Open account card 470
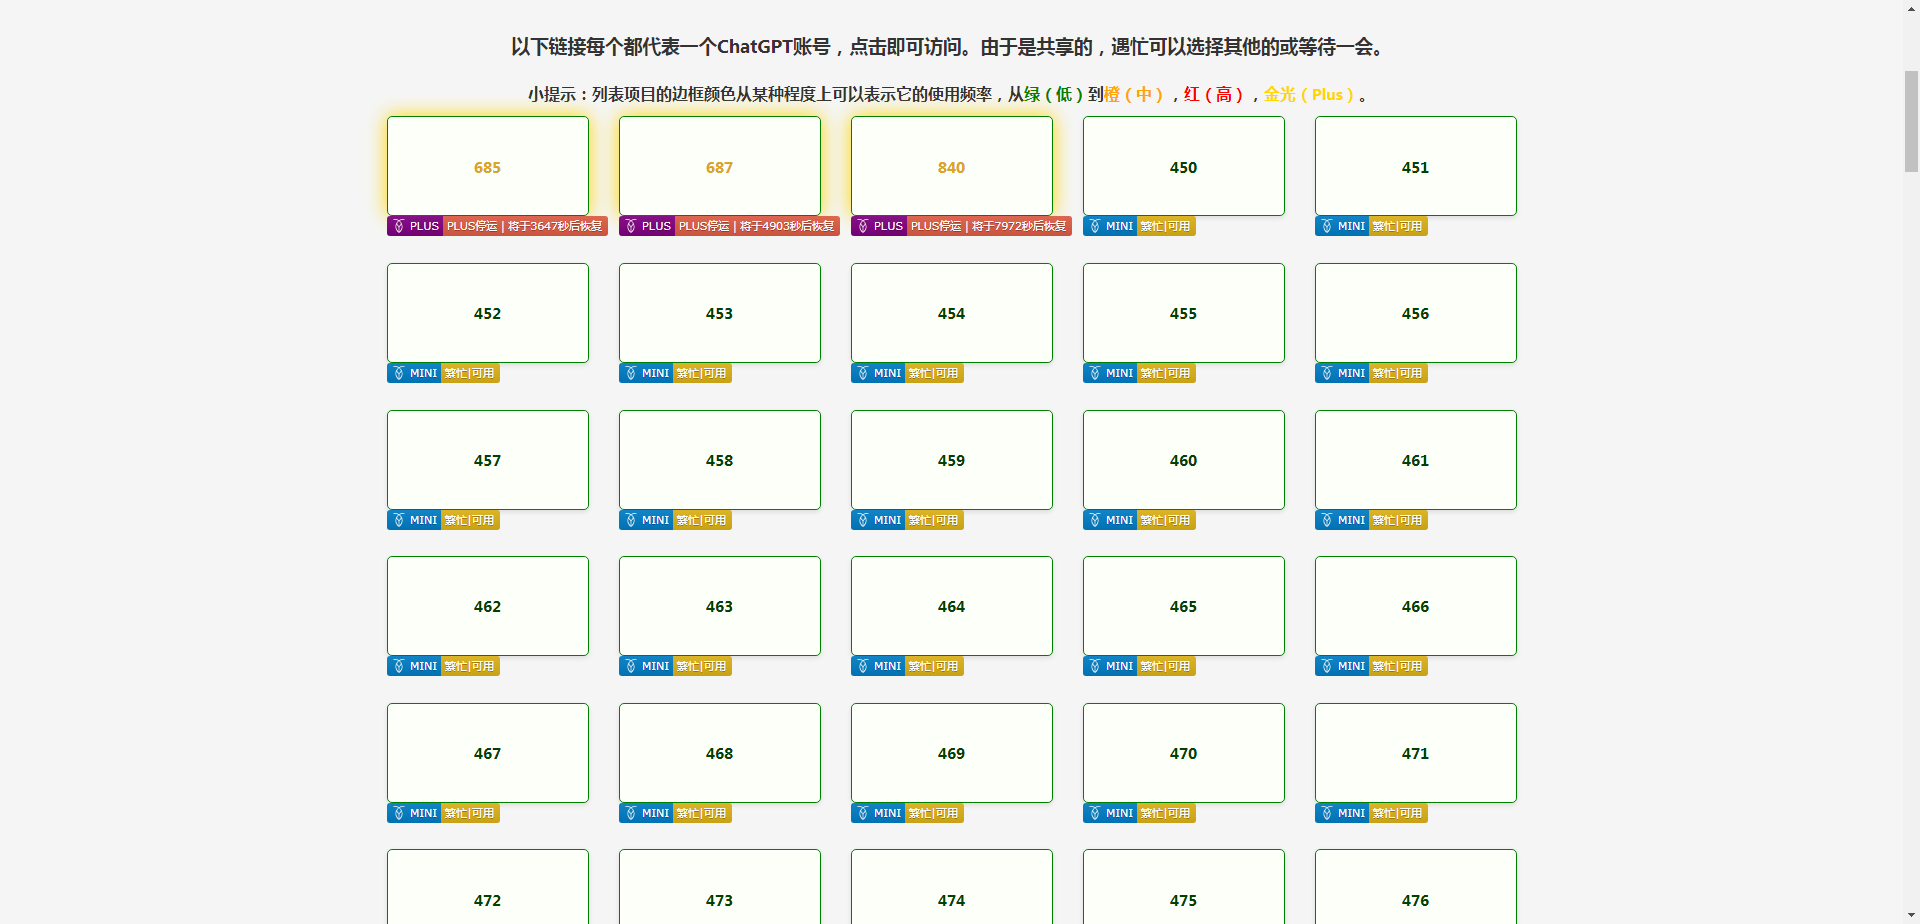The width and height of the screenshot is (1920, 924). [x=1184, y=753]
